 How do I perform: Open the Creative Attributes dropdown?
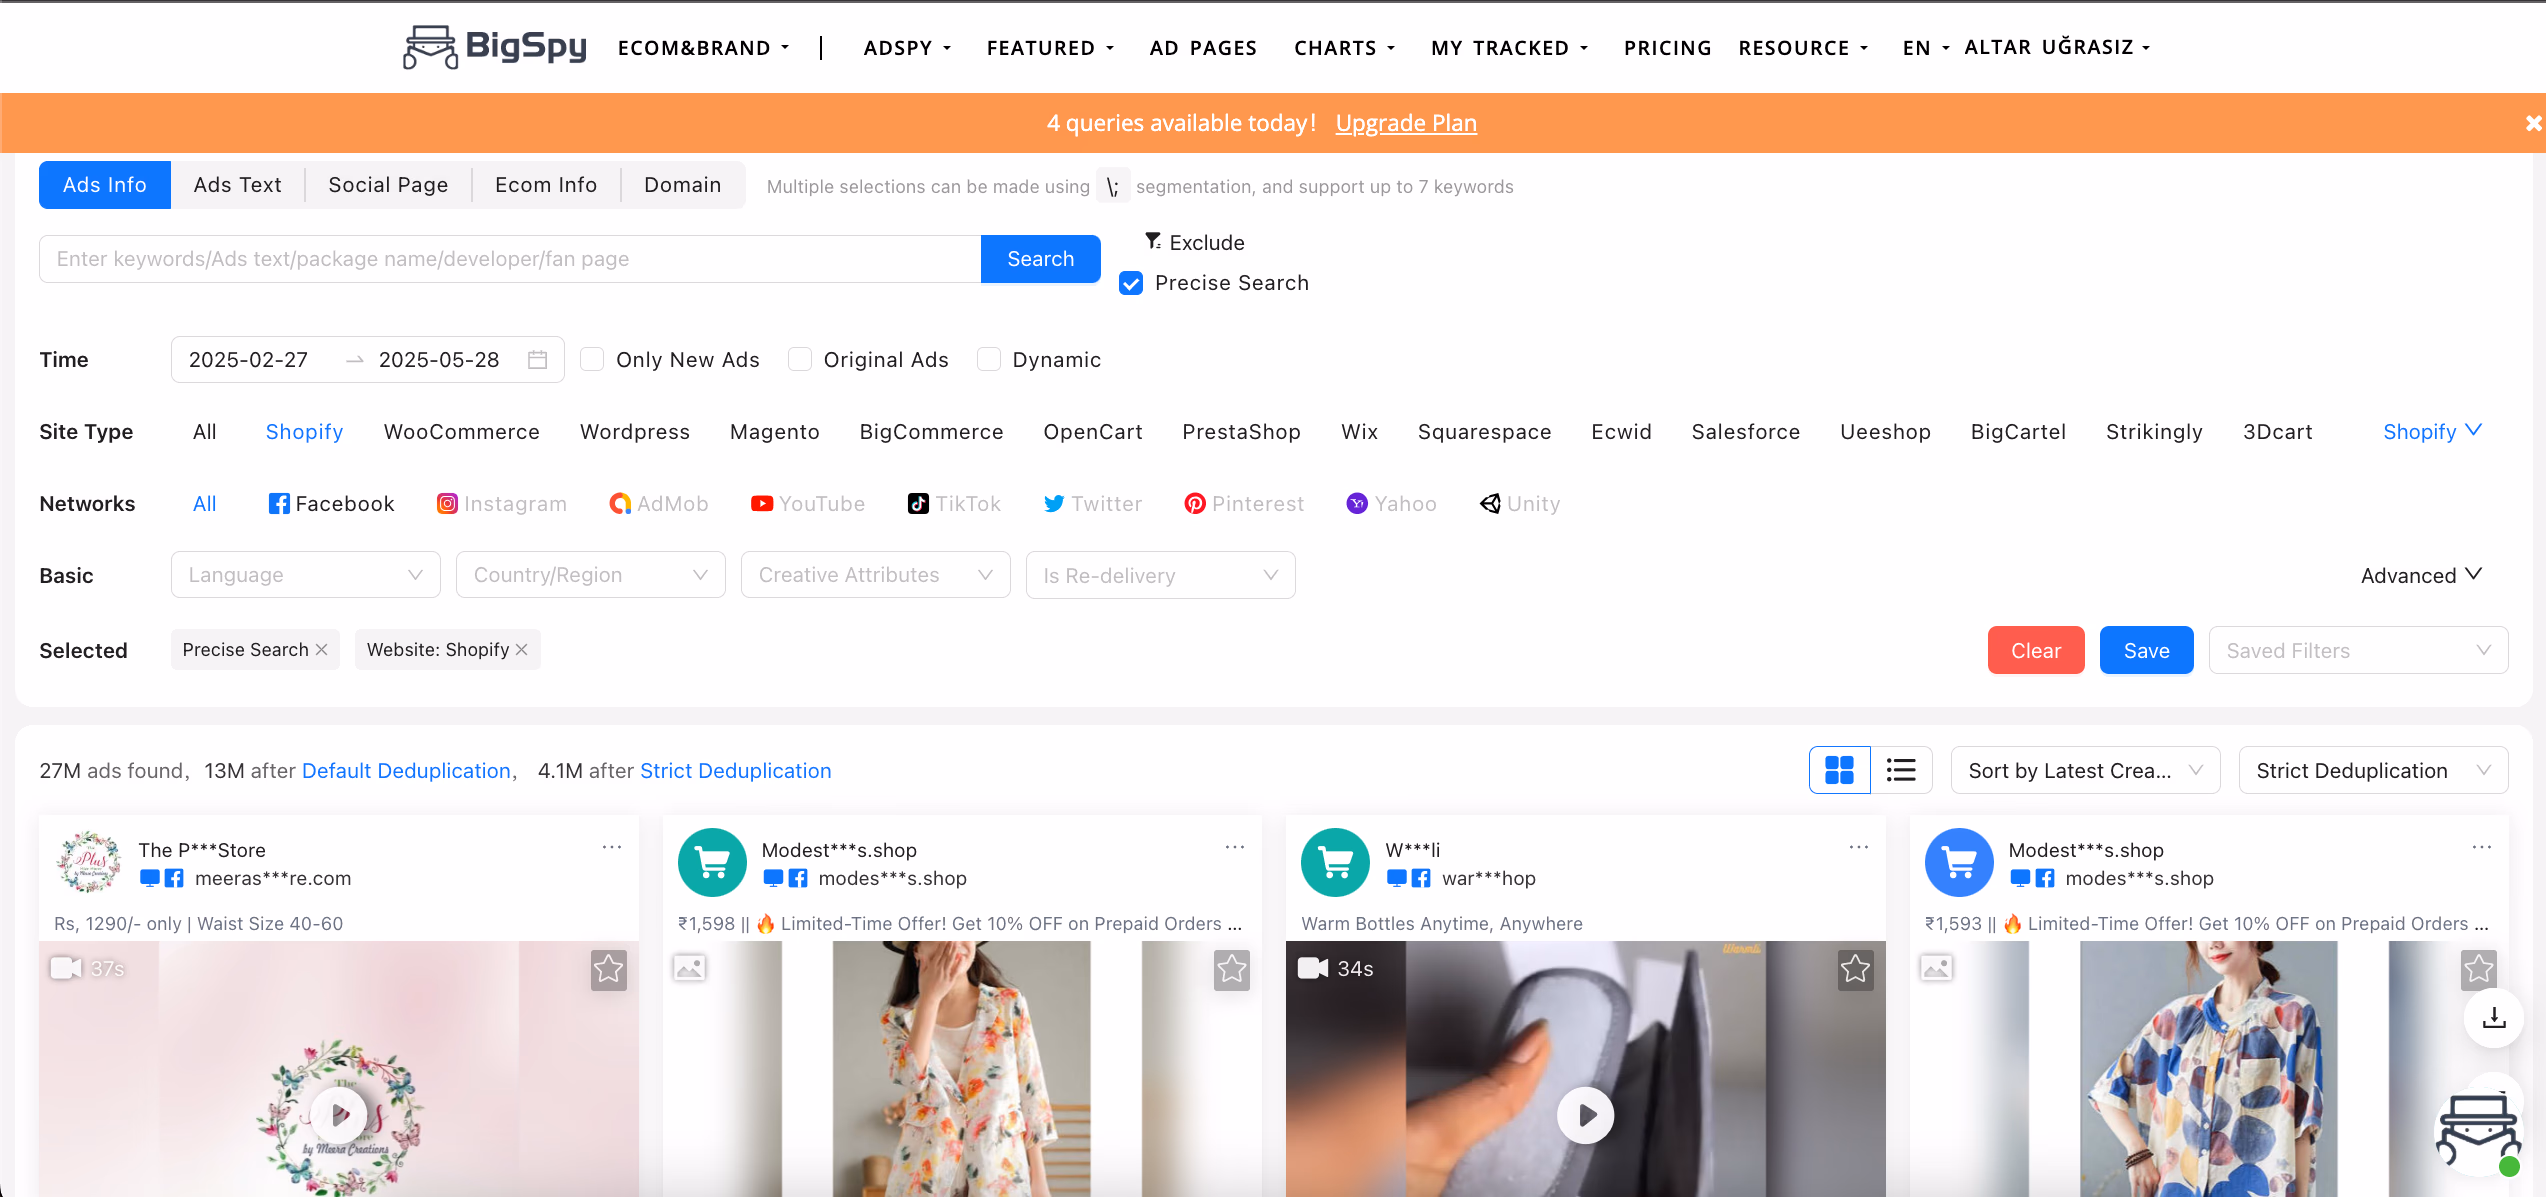[x=876, y=575]
